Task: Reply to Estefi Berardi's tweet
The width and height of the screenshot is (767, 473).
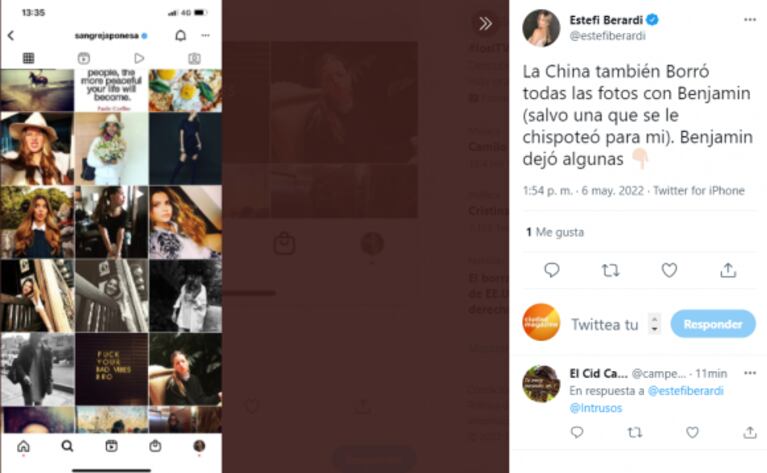Action: 552,270
